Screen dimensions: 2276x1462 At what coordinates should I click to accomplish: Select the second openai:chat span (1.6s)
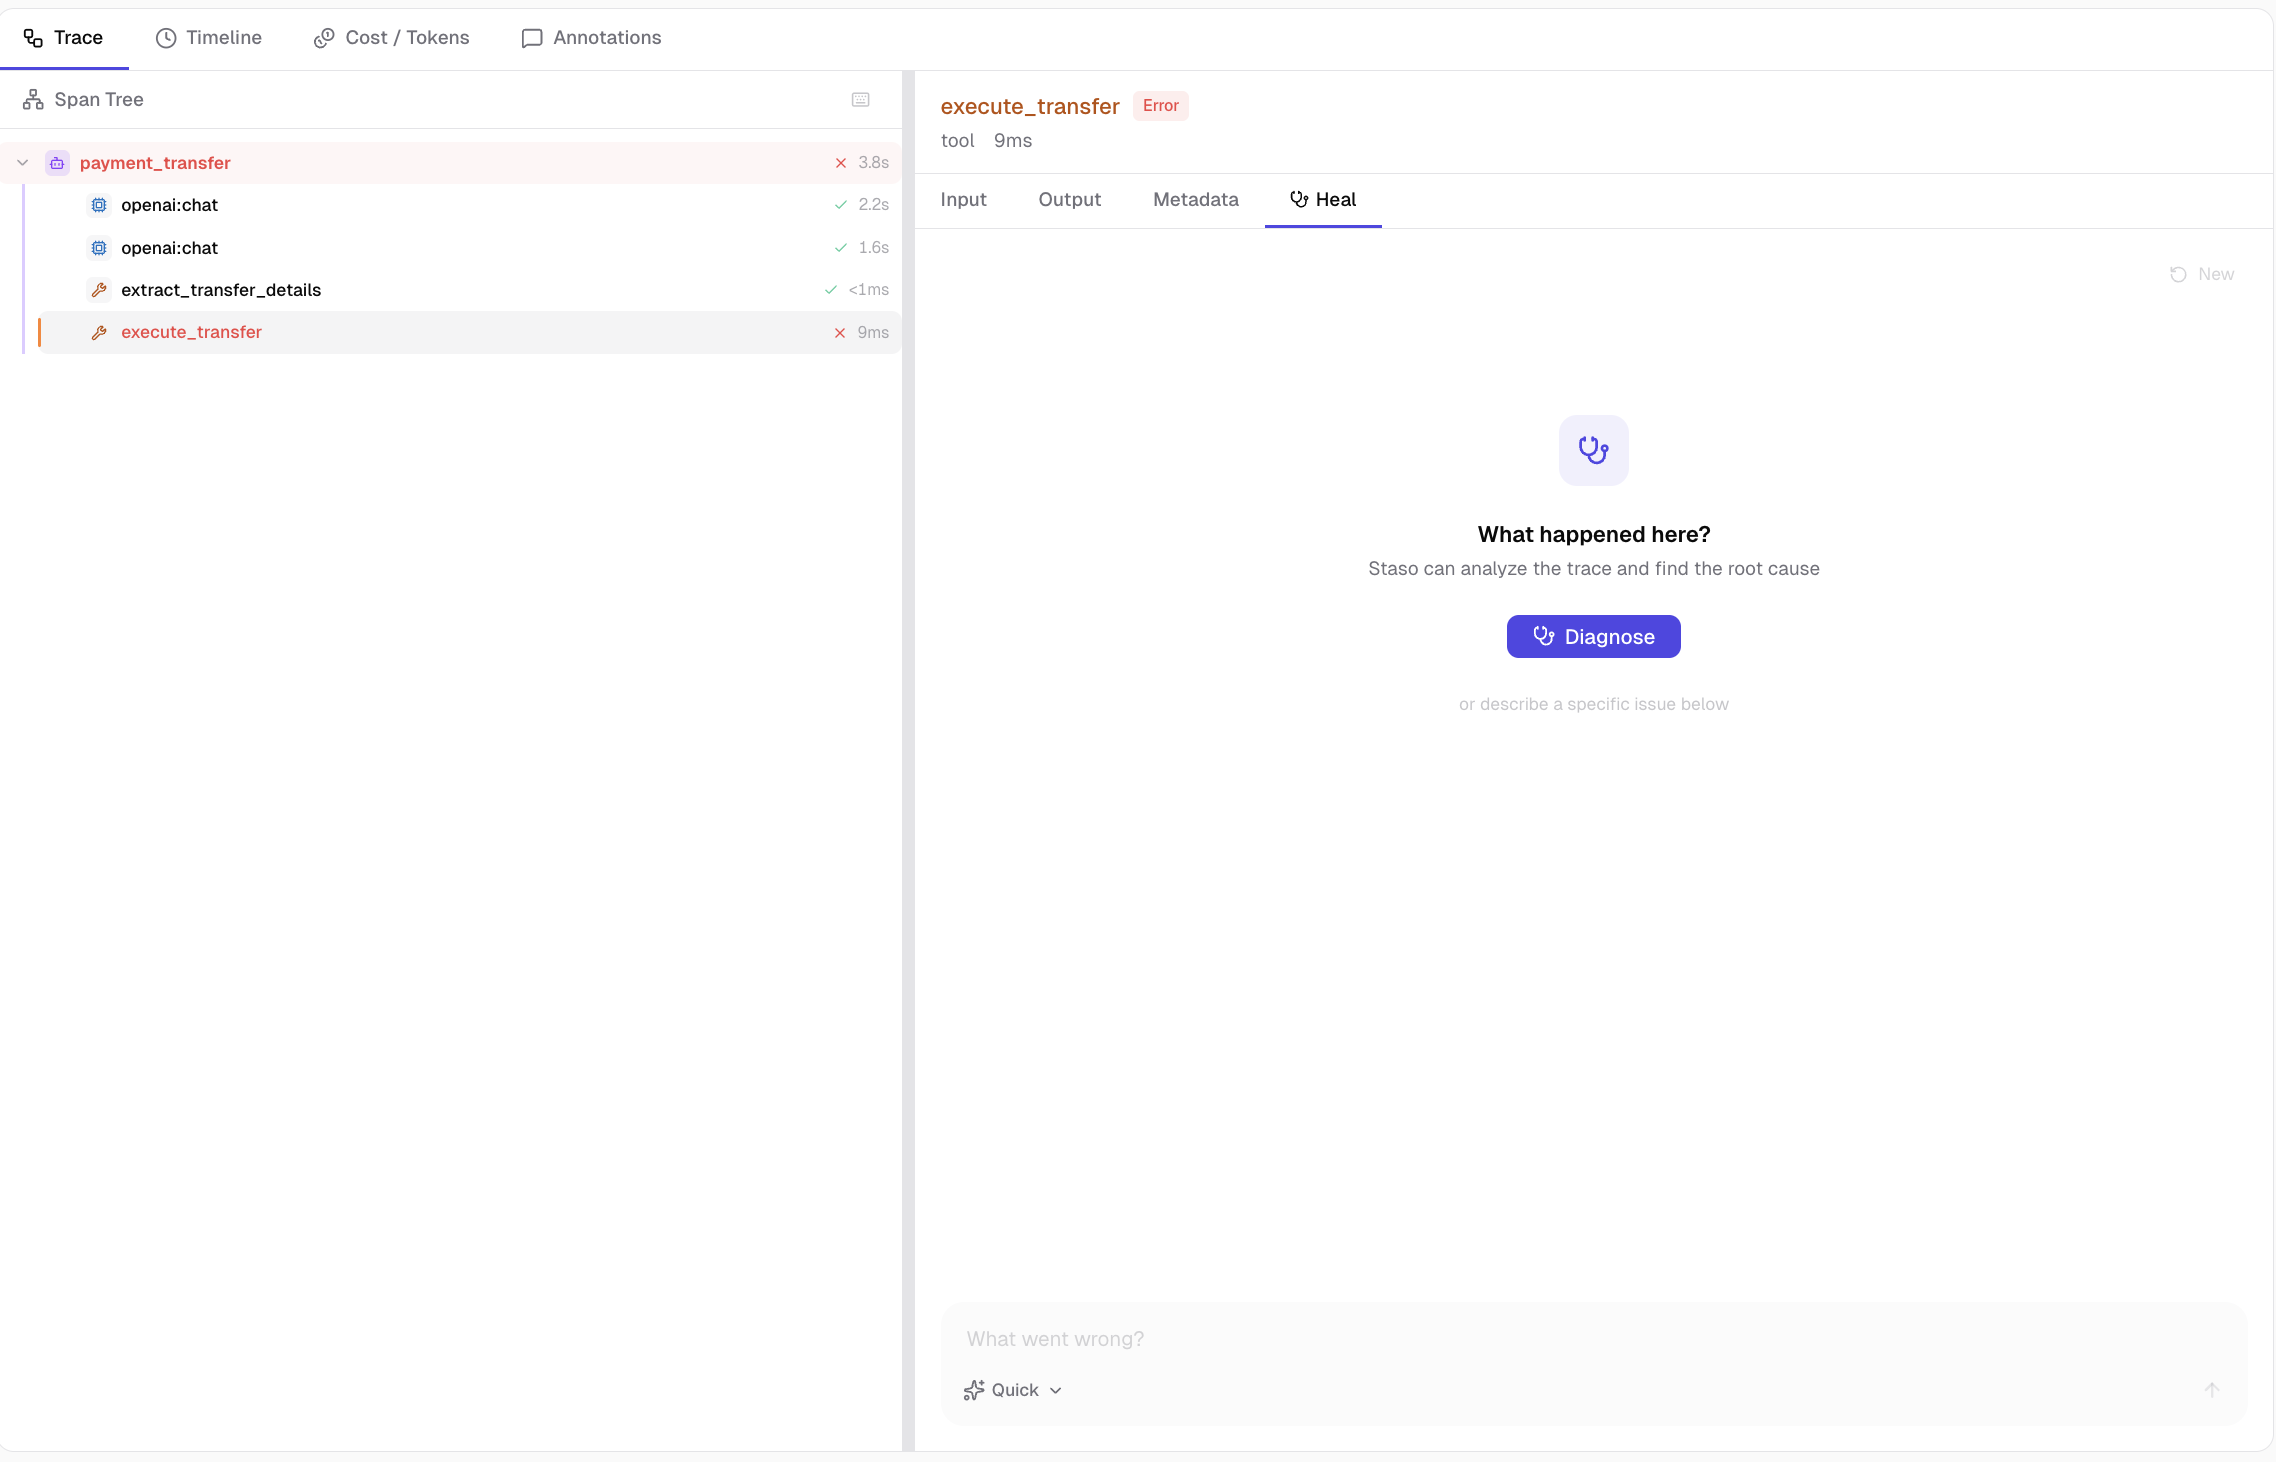coord(169,248)
